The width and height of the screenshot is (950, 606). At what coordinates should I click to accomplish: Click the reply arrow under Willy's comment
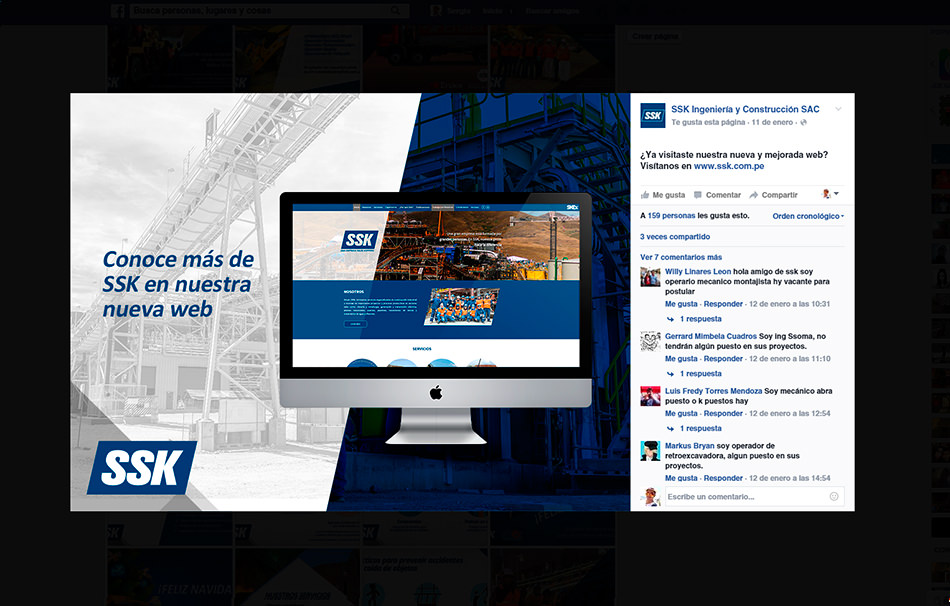pyautogui.click(x=670, y=319)
